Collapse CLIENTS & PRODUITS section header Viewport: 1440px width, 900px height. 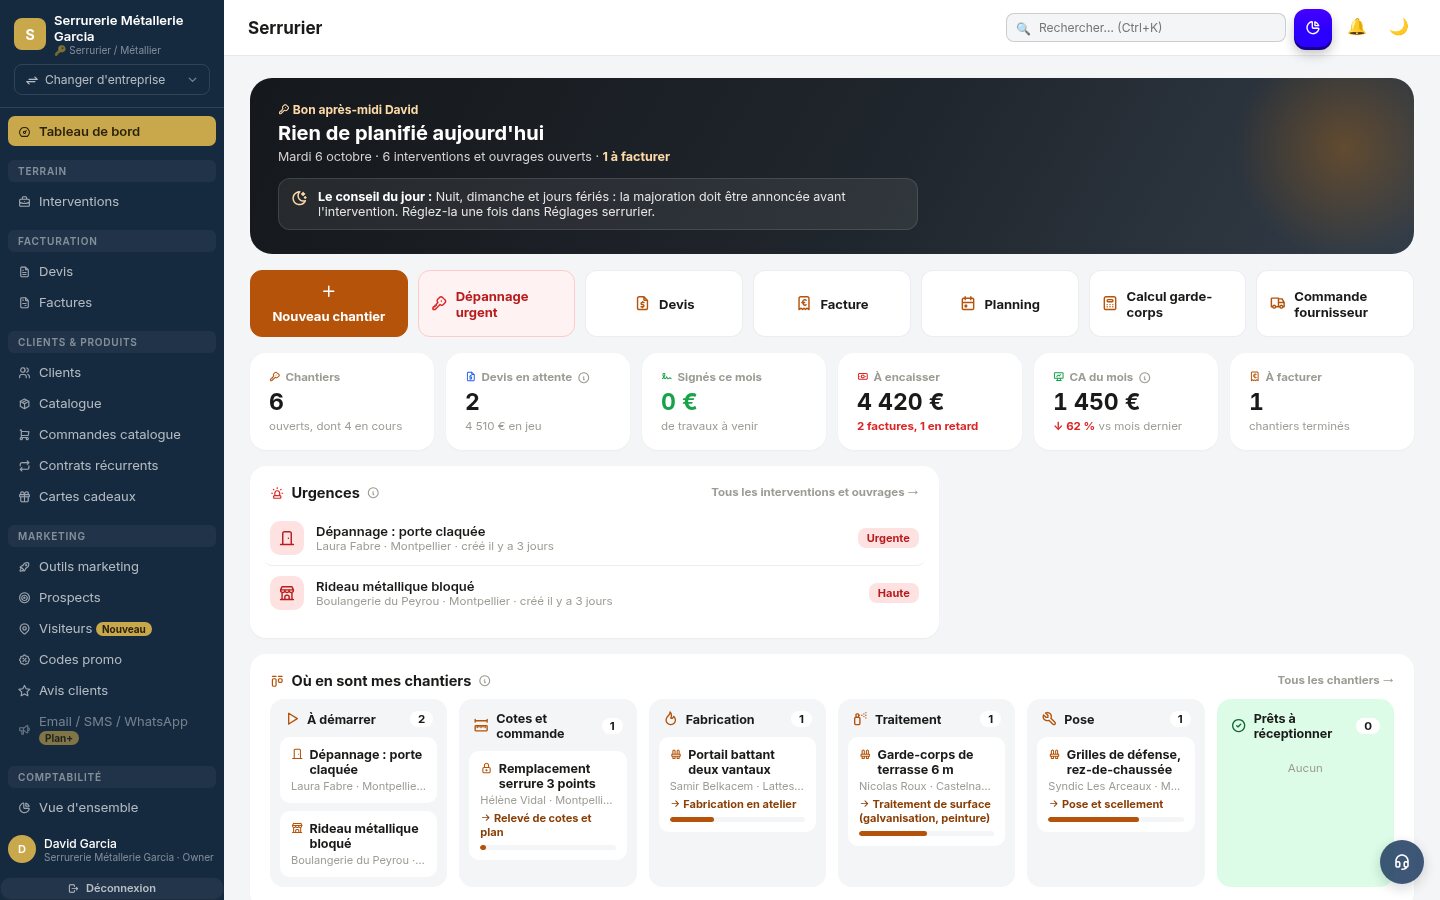point(112,342)
